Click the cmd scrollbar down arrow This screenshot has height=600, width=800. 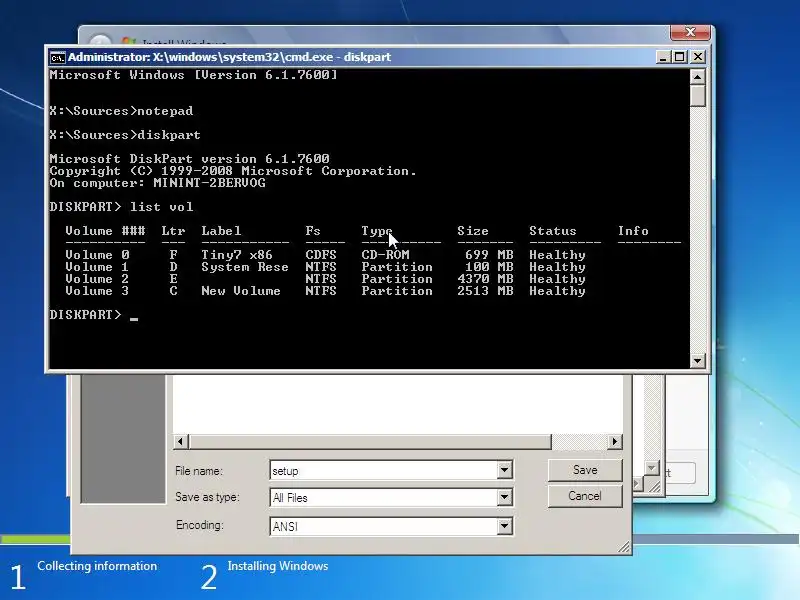click(697, 361)
